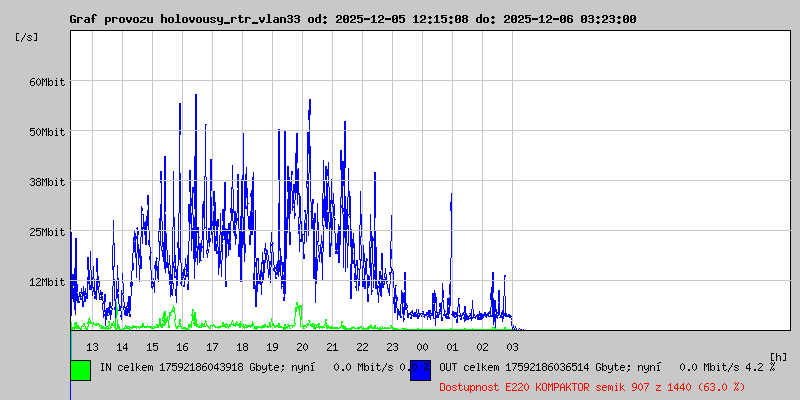Click the hour 13 x-axis label
Screen dimensions: 800x400
pyautogui.click(x=92, y=347)
